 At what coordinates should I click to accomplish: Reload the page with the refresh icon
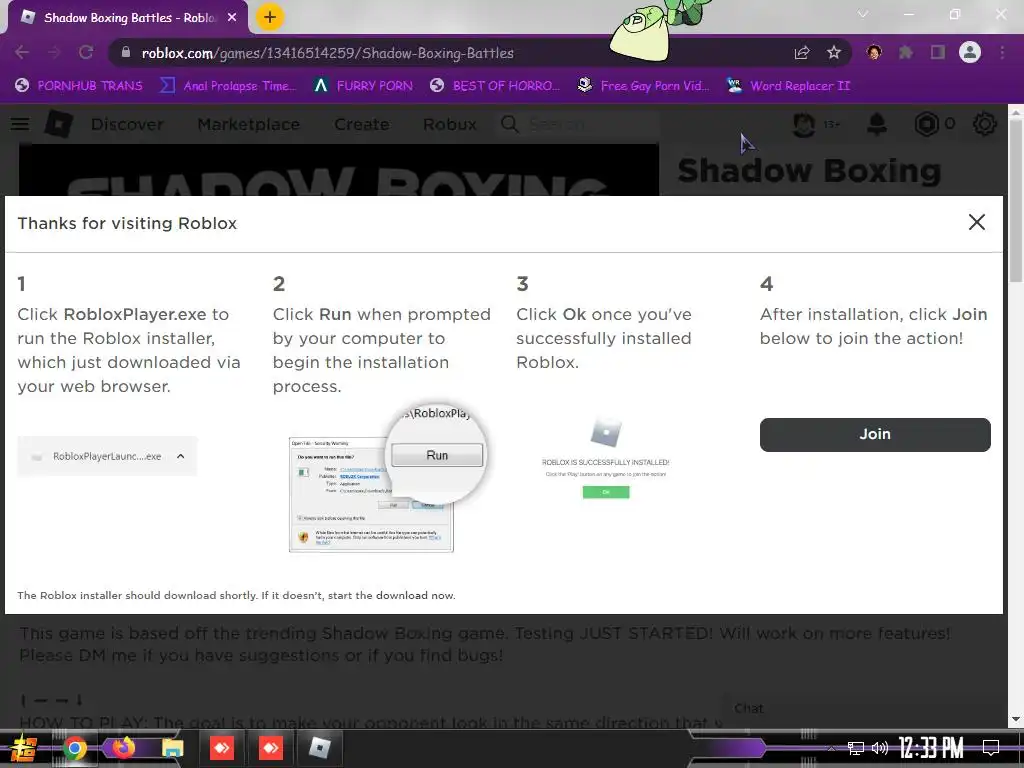pyautogui.click(x=86, y=52)
